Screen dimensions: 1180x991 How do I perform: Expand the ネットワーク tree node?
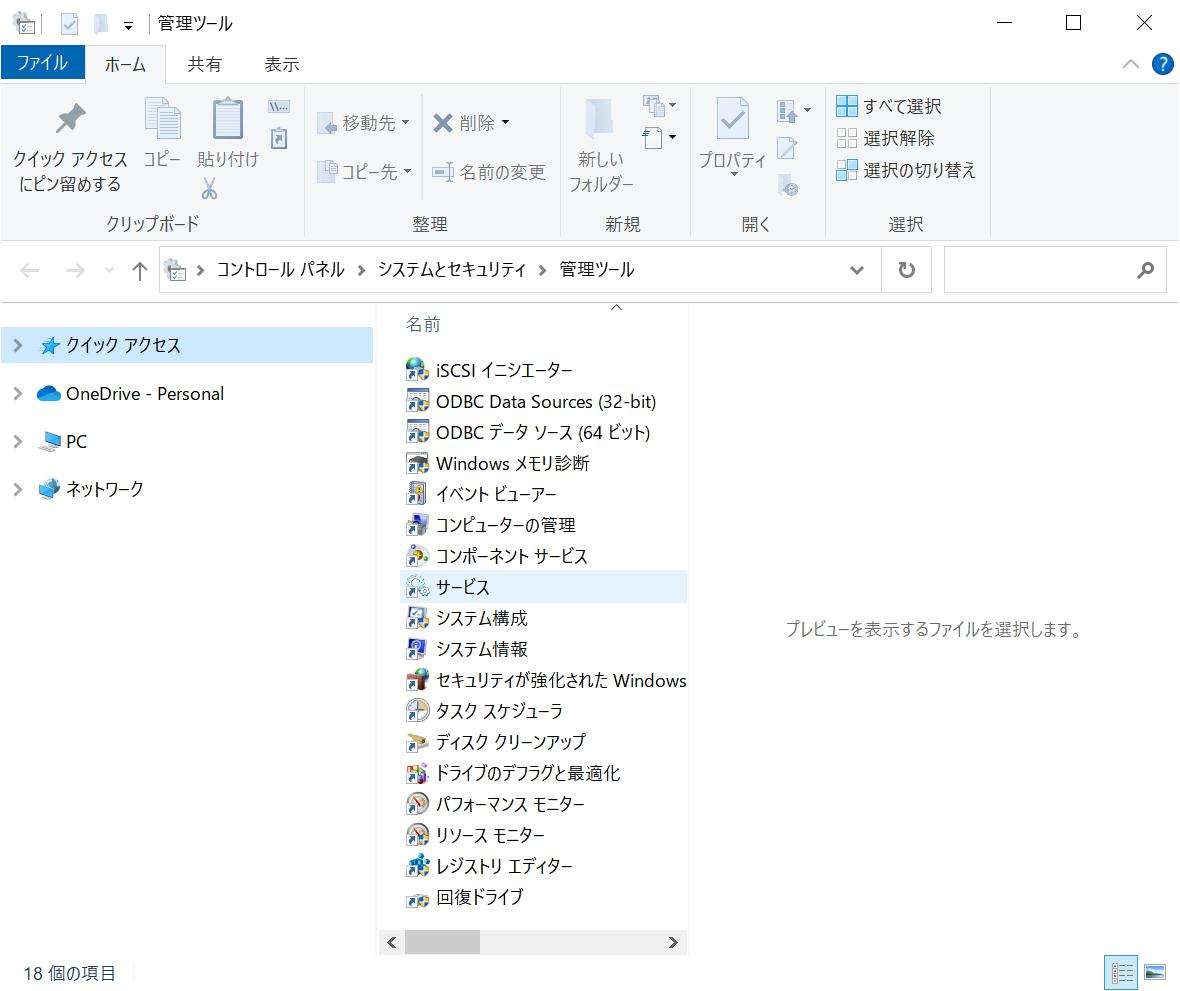18,489
